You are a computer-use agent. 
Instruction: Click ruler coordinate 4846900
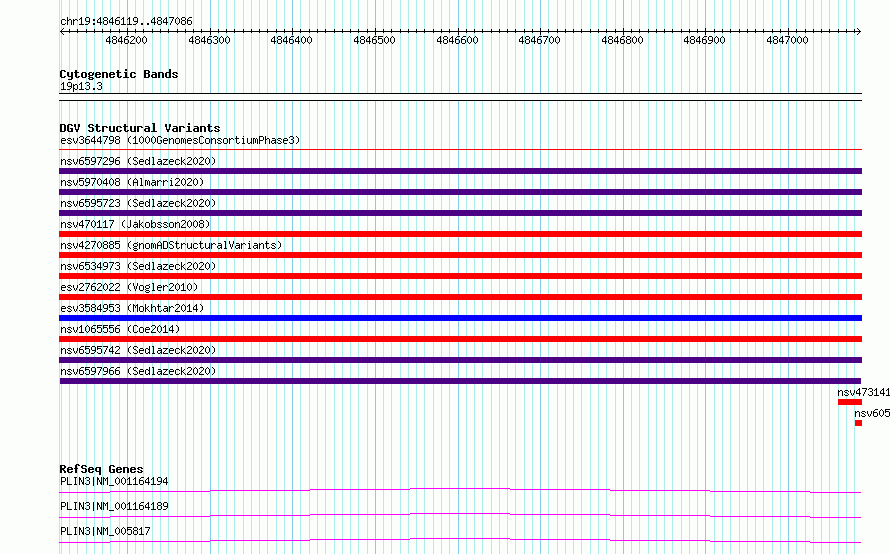(x=704, y=40)
